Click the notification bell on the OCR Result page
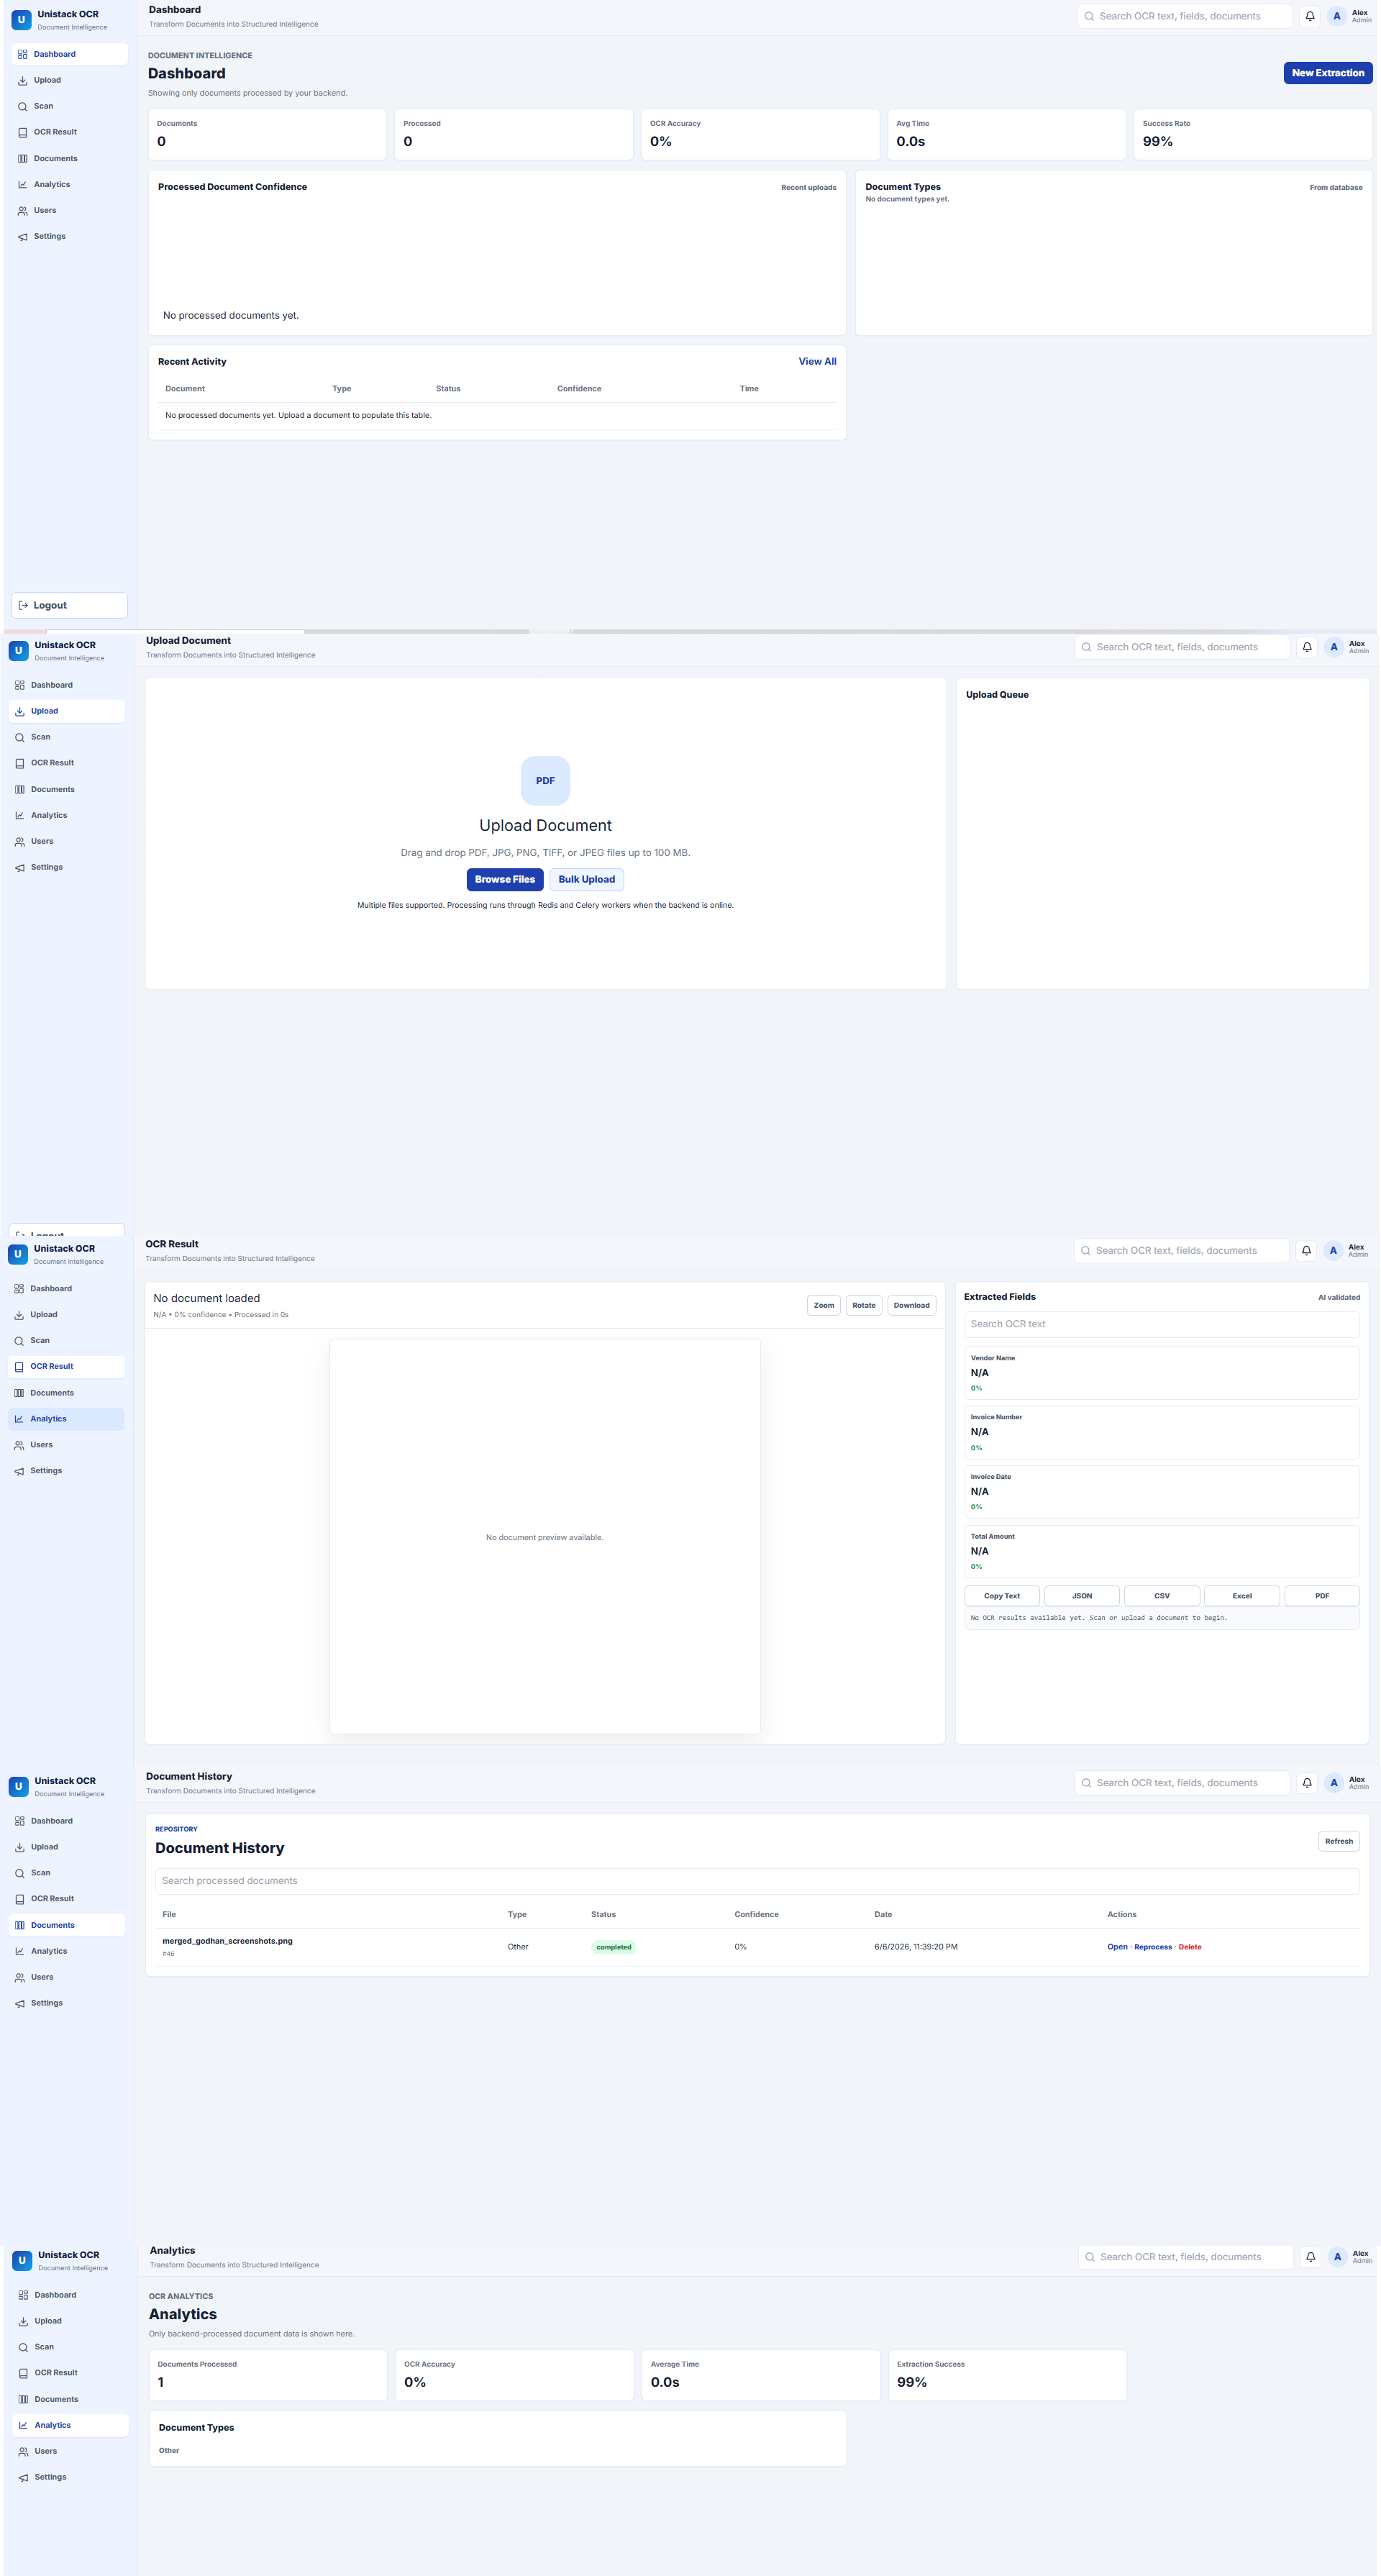The width and height of the screenshot is (1381, 2576). click(x=1305, y=1250)
